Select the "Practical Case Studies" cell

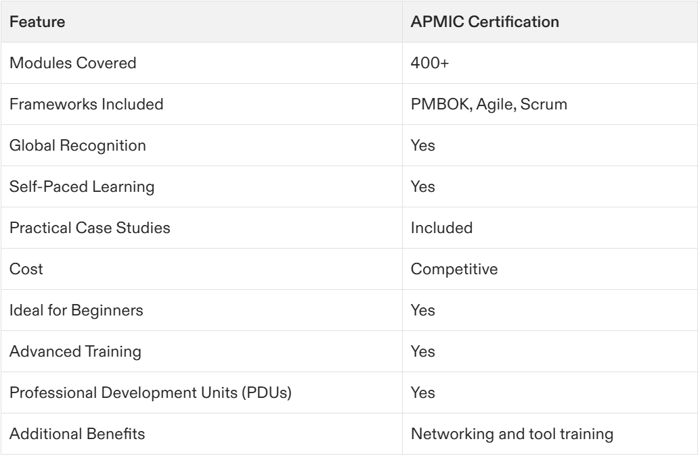89,228
